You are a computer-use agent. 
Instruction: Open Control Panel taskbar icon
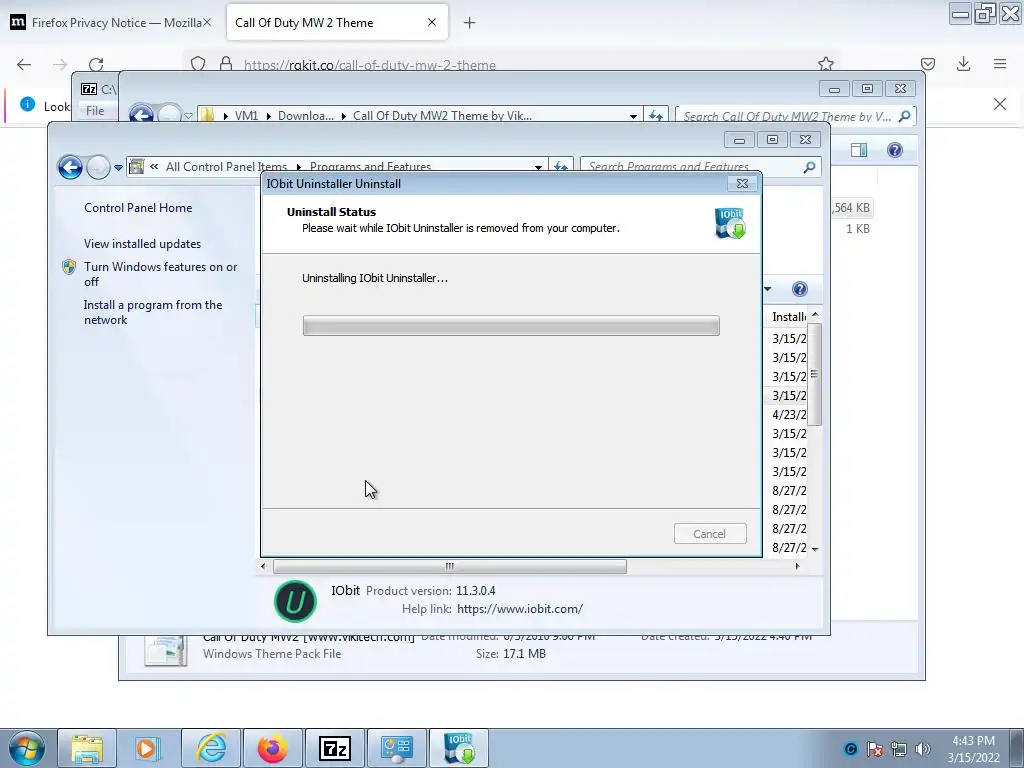(396, 748)
